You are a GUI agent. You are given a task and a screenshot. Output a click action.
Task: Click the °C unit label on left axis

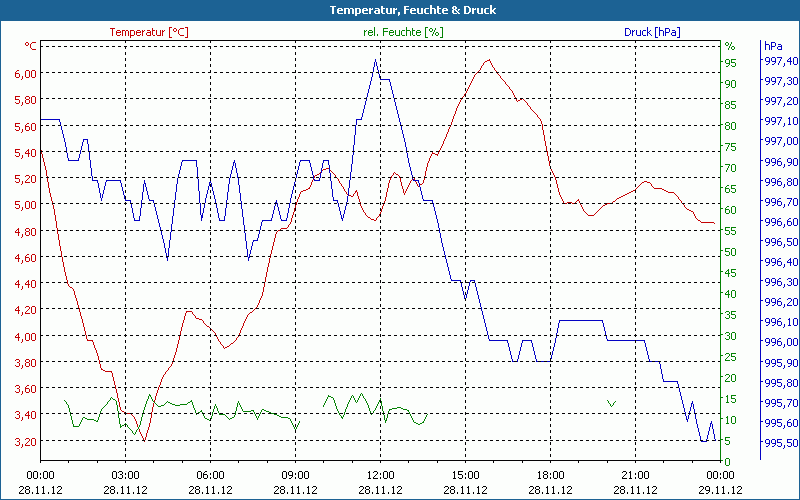pos(31,46)
